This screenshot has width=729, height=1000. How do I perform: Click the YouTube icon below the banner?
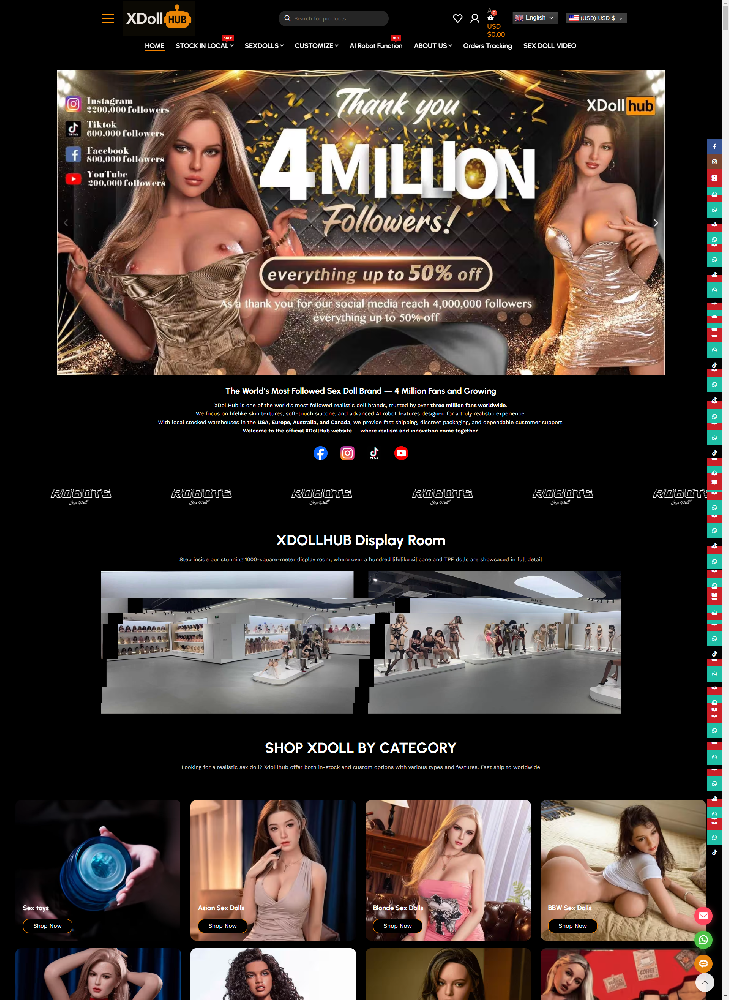401,453
